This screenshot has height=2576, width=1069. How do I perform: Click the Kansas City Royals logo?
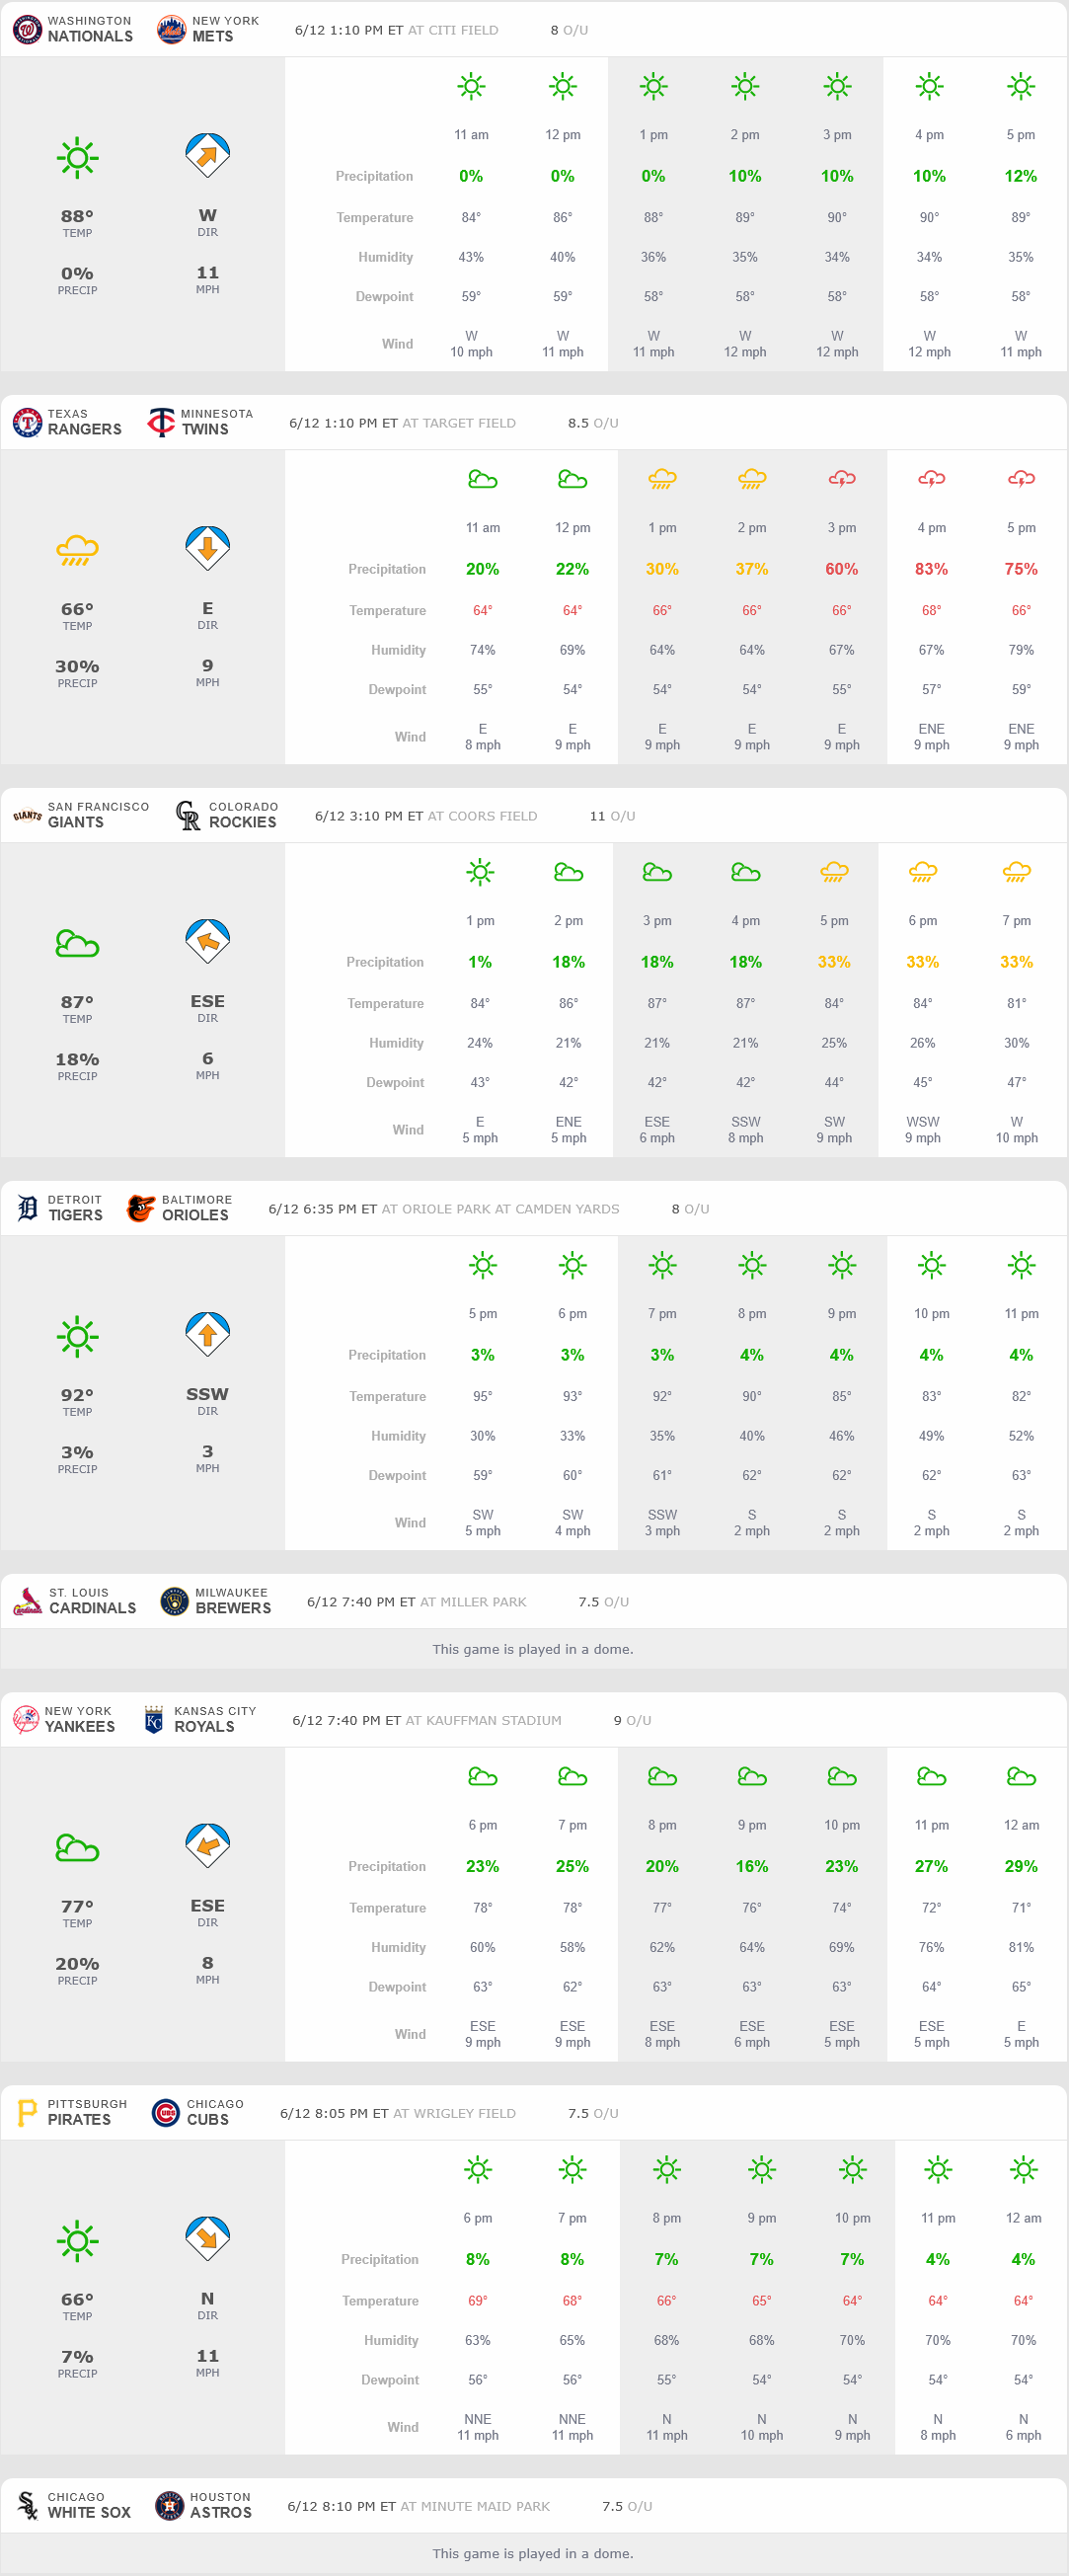point(153,1719)
